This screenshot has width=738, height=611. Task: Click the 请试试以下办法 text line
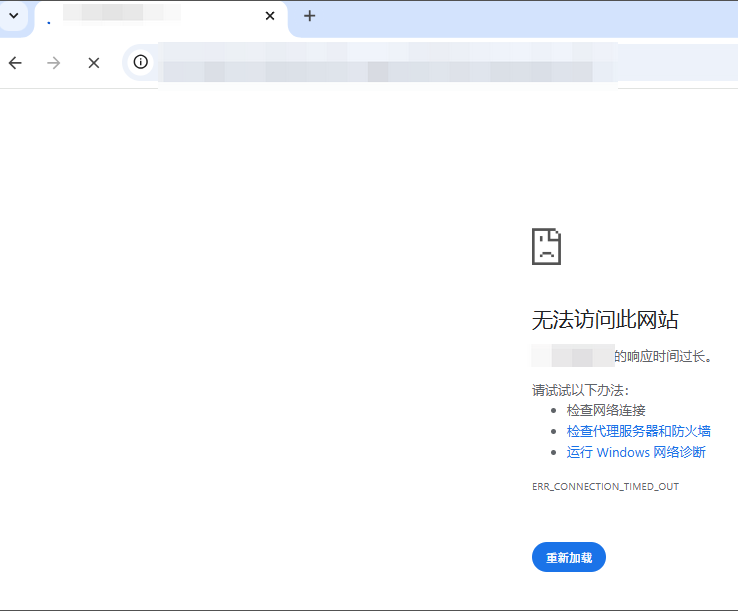(581, 390)
